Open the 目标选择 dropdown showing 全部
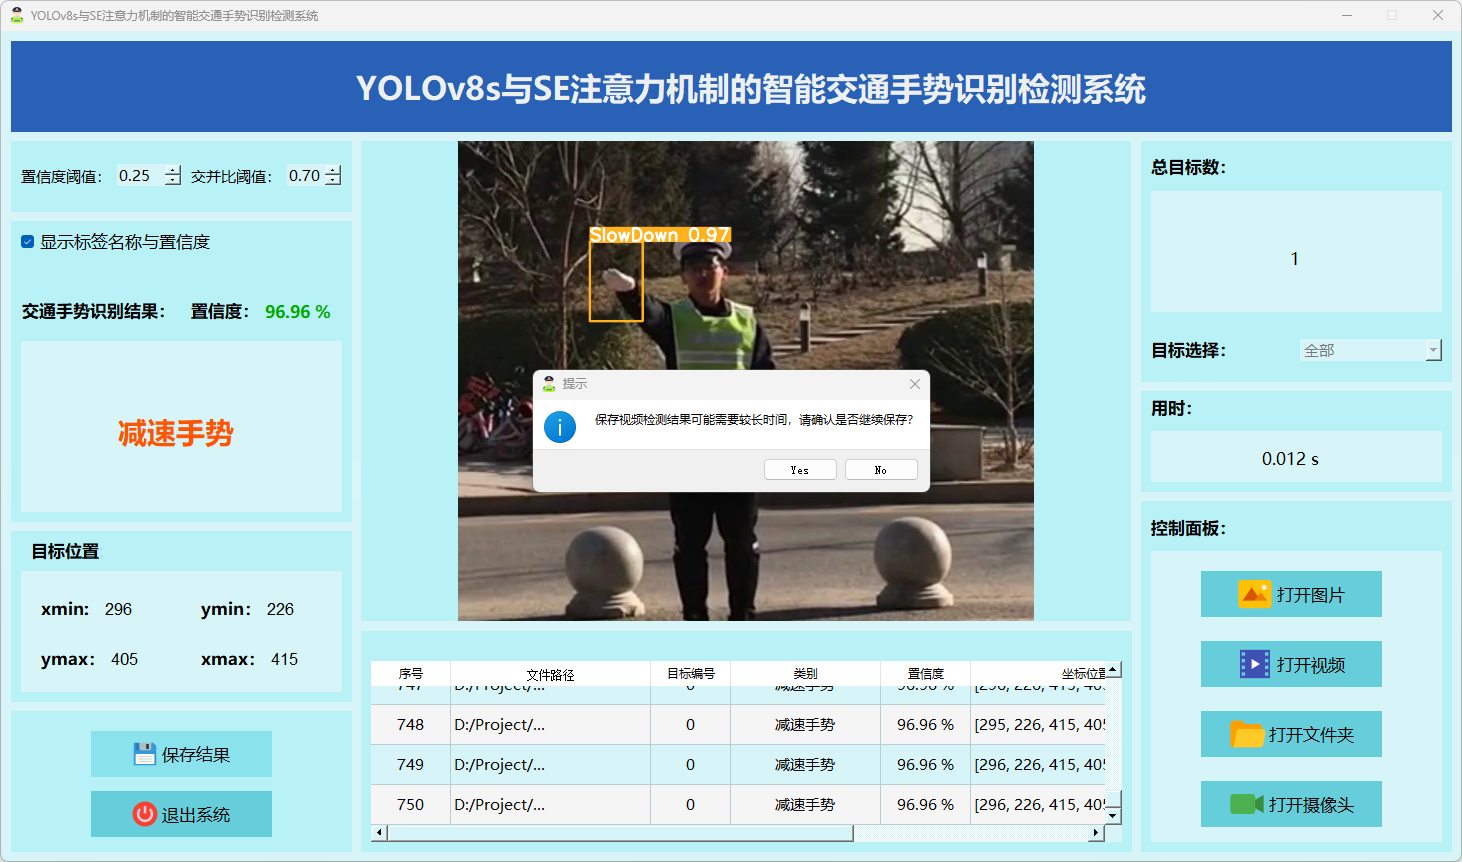This screenshot has height=862, width=1462. (x=1433, y=350)
